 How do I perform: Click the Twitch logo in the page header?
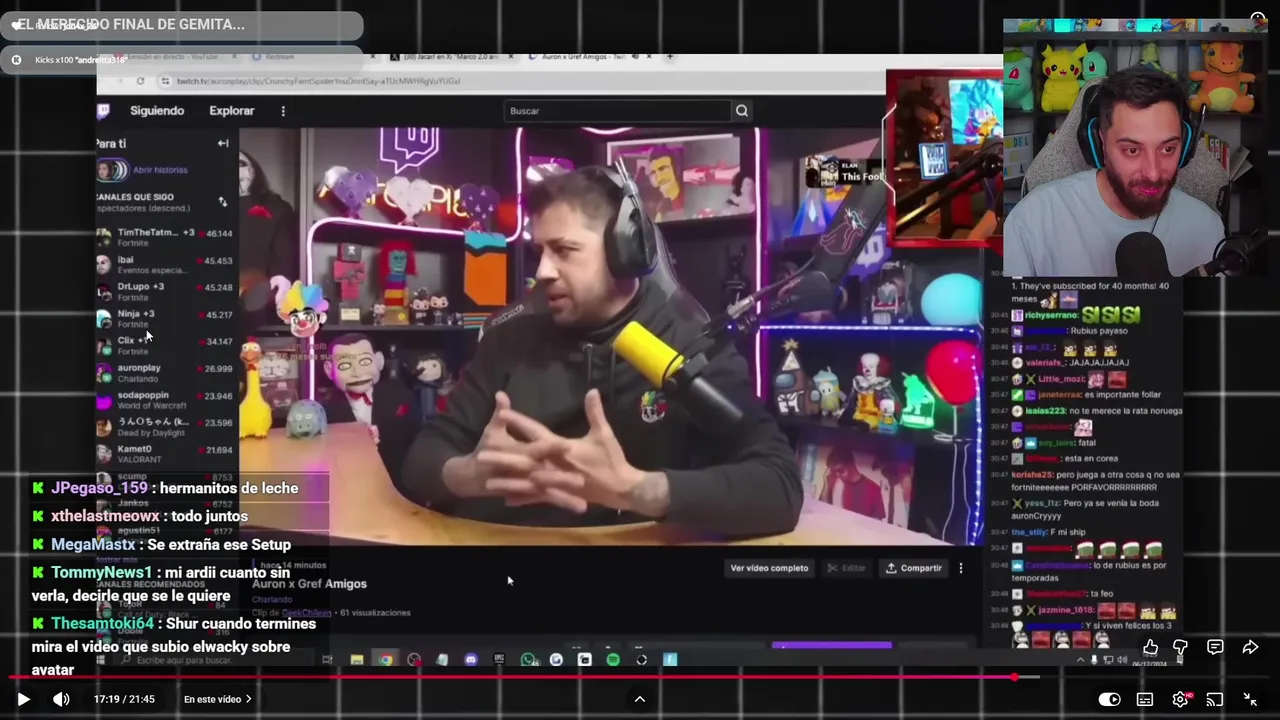(x=103, y=111)
